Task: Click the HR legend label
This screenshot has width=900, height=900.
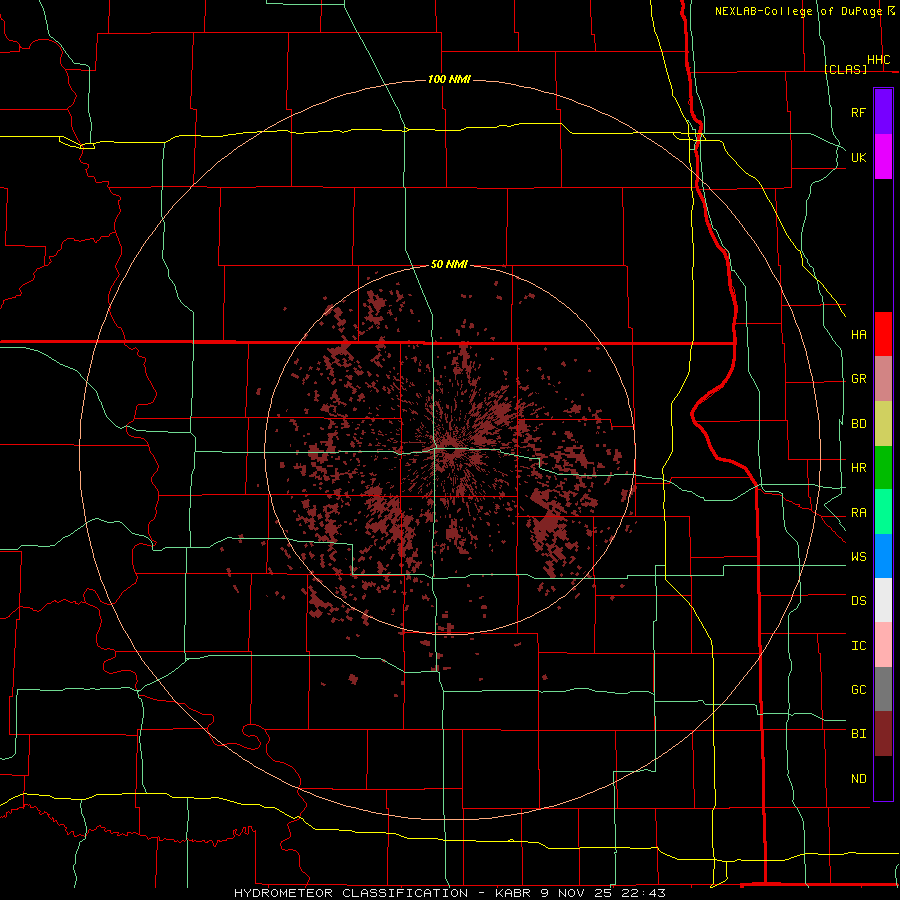Action: (858, 468)
